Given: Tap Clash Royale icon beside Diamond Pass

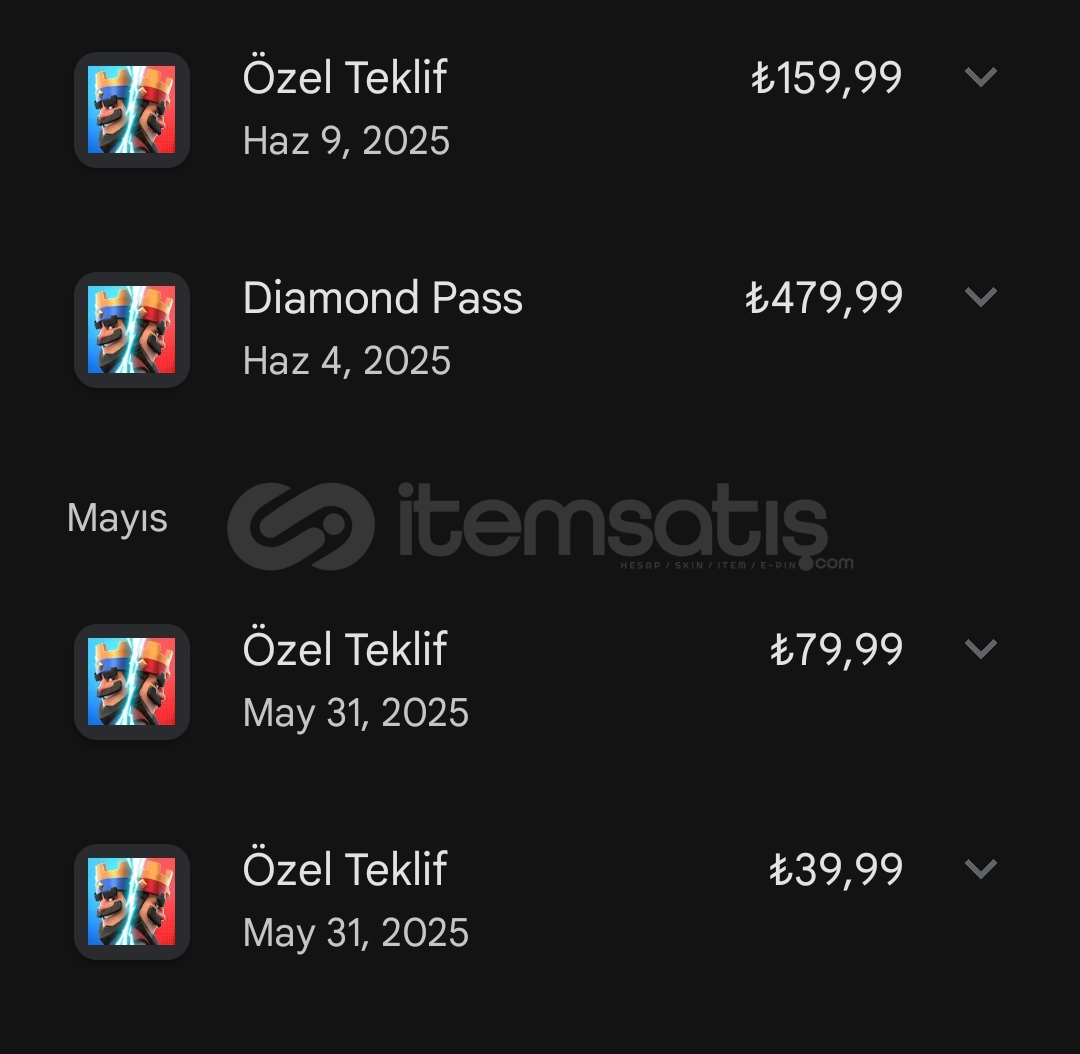Looking at the screenshot, I should pos(132,329).
